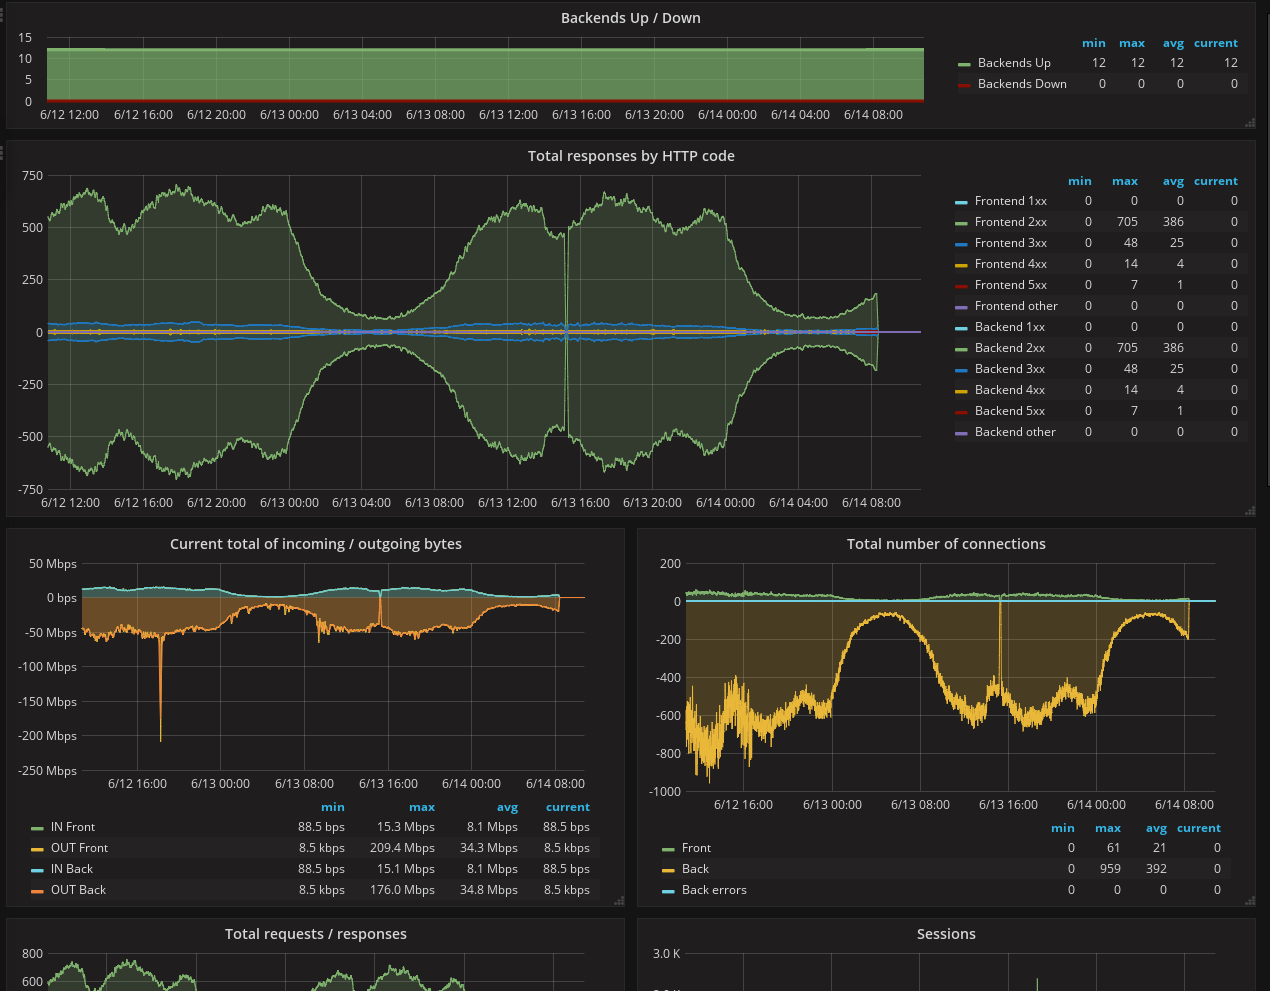This screenshot has width=1270, height=991.
Task: Open the Sessions panel title menu
Action: click(x=946, y=934)
